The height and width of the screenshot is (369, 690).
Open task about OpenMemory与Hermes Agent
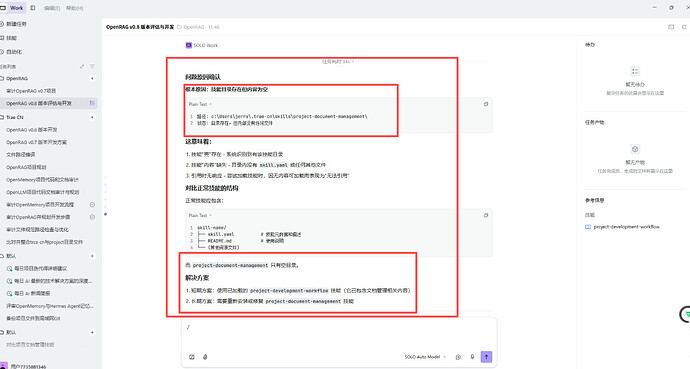[50, 306]
